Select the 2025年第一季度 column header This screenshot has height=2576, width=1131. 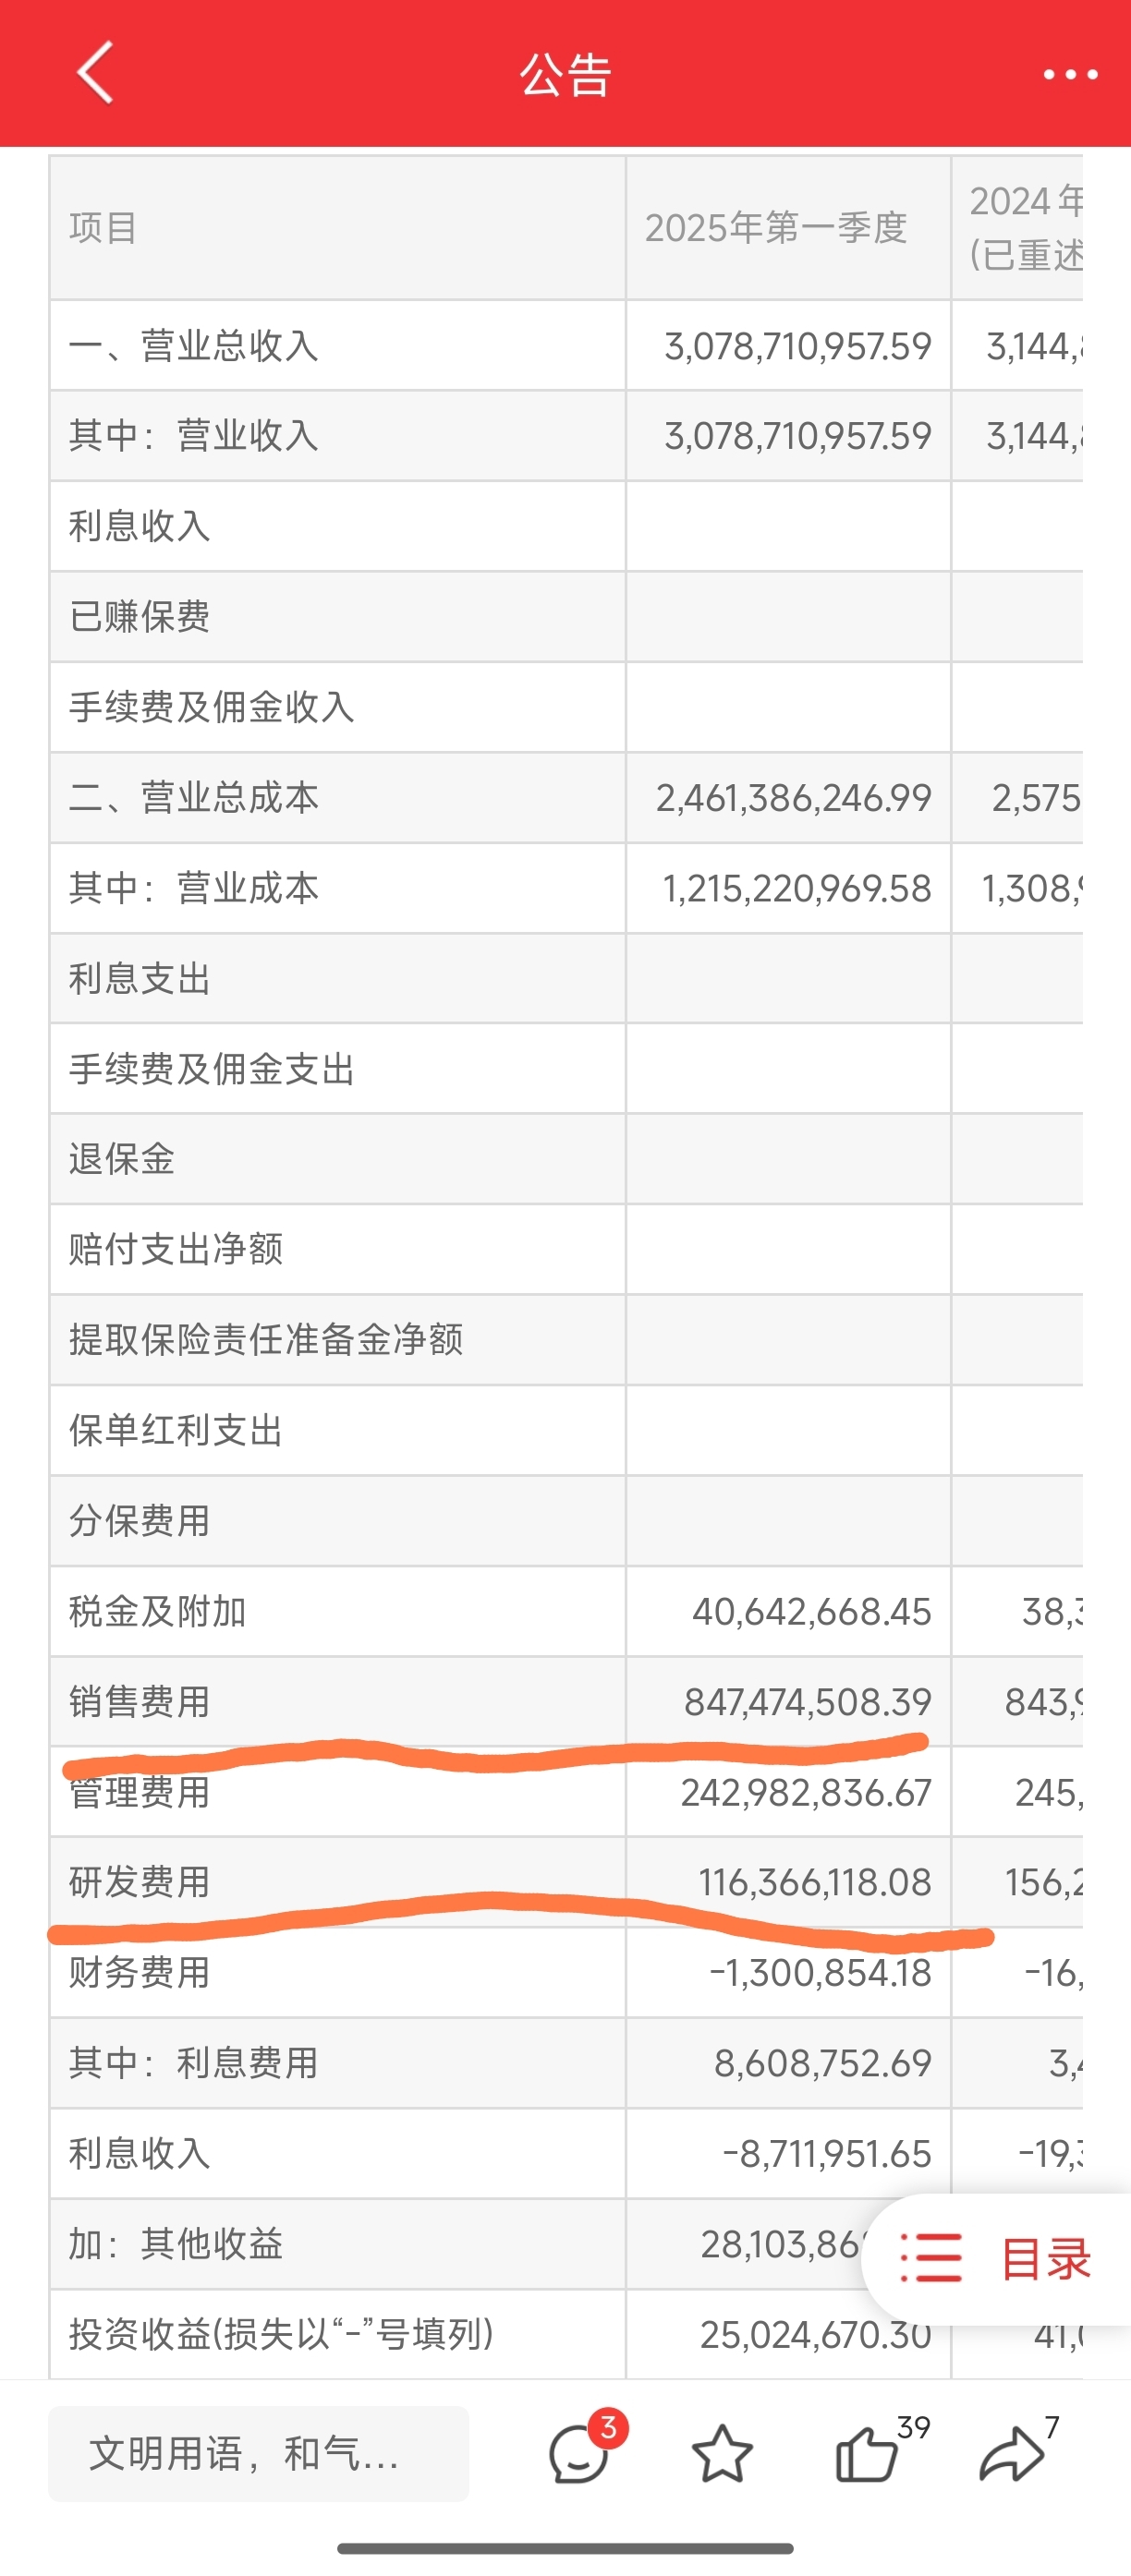tap(776, 228)
